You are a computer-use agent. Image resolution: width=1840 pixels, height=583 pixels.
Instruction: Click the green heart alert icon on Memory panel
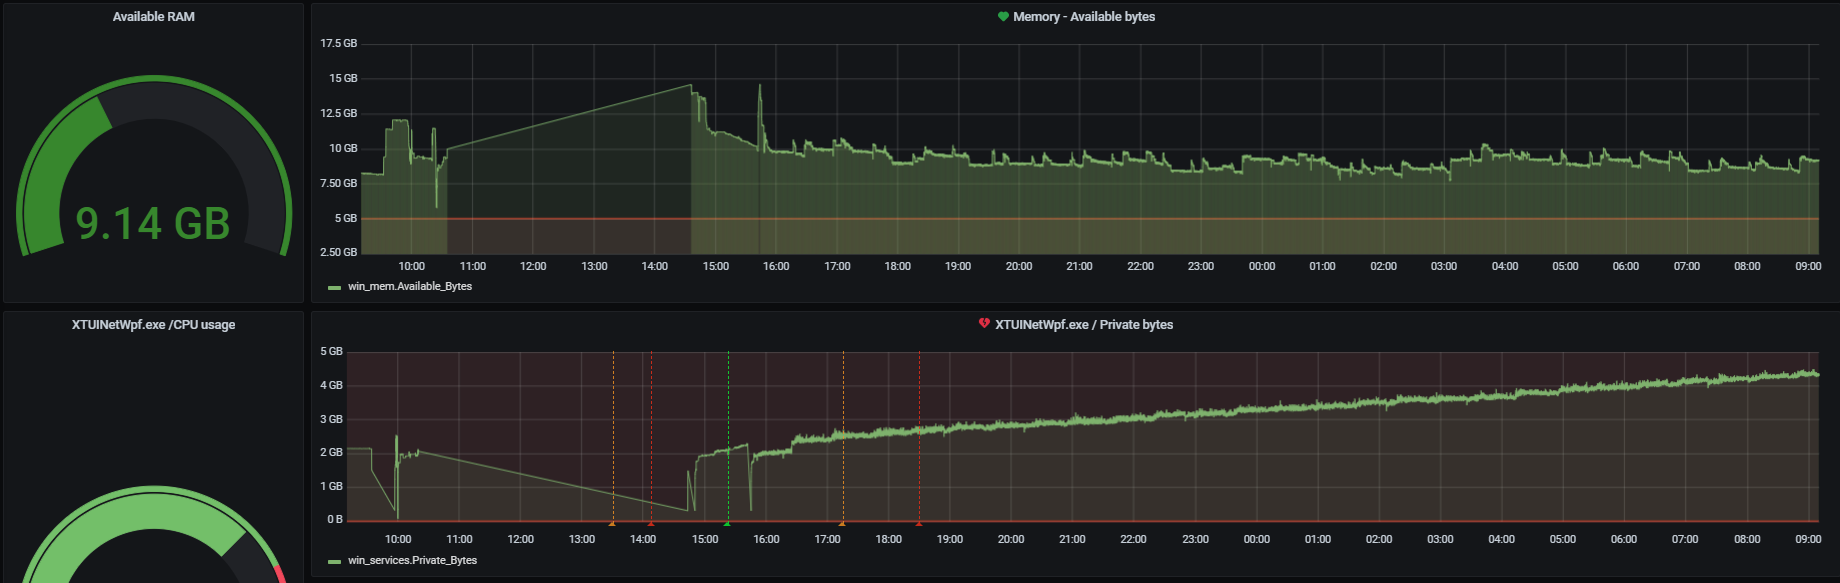click(1003, 17)
